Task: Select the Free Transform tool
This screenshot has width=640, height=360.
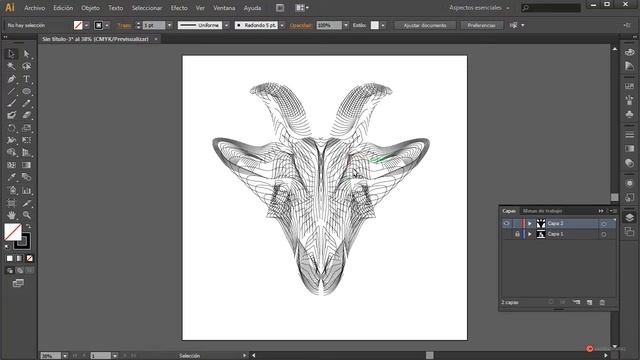Action: coord(27,140)
